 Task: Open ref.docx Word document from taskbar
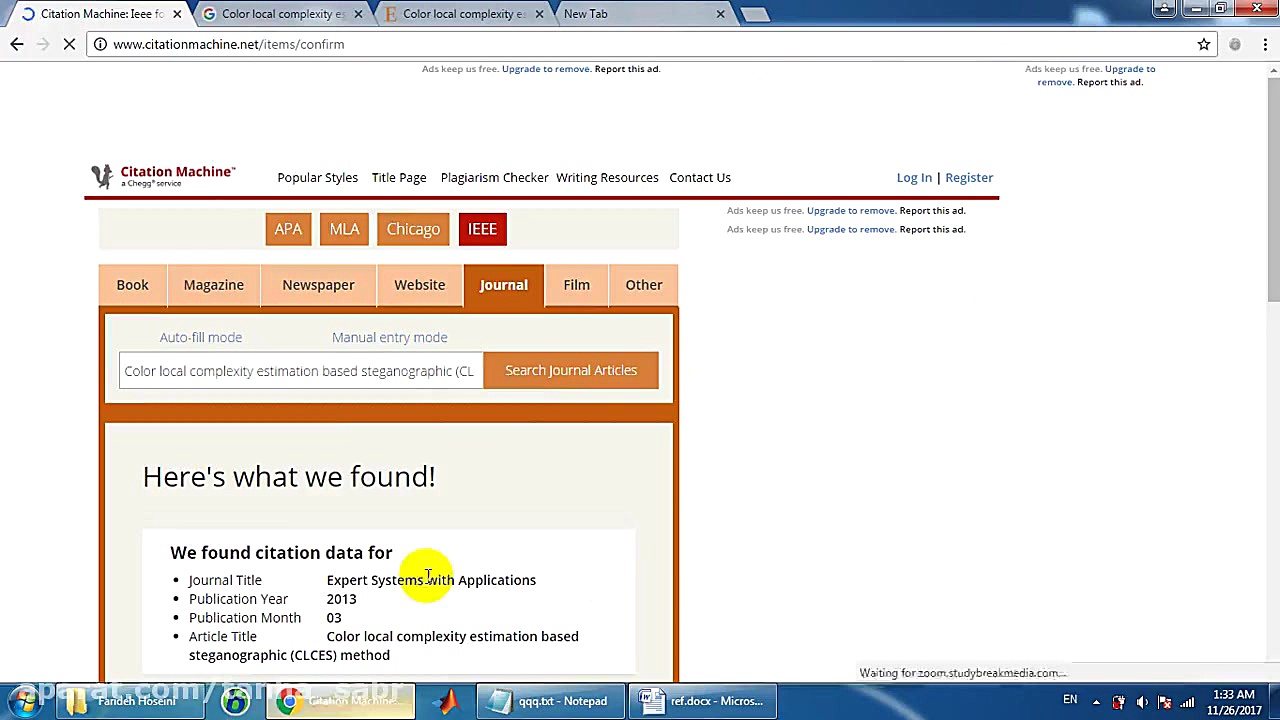pos(703,701)
